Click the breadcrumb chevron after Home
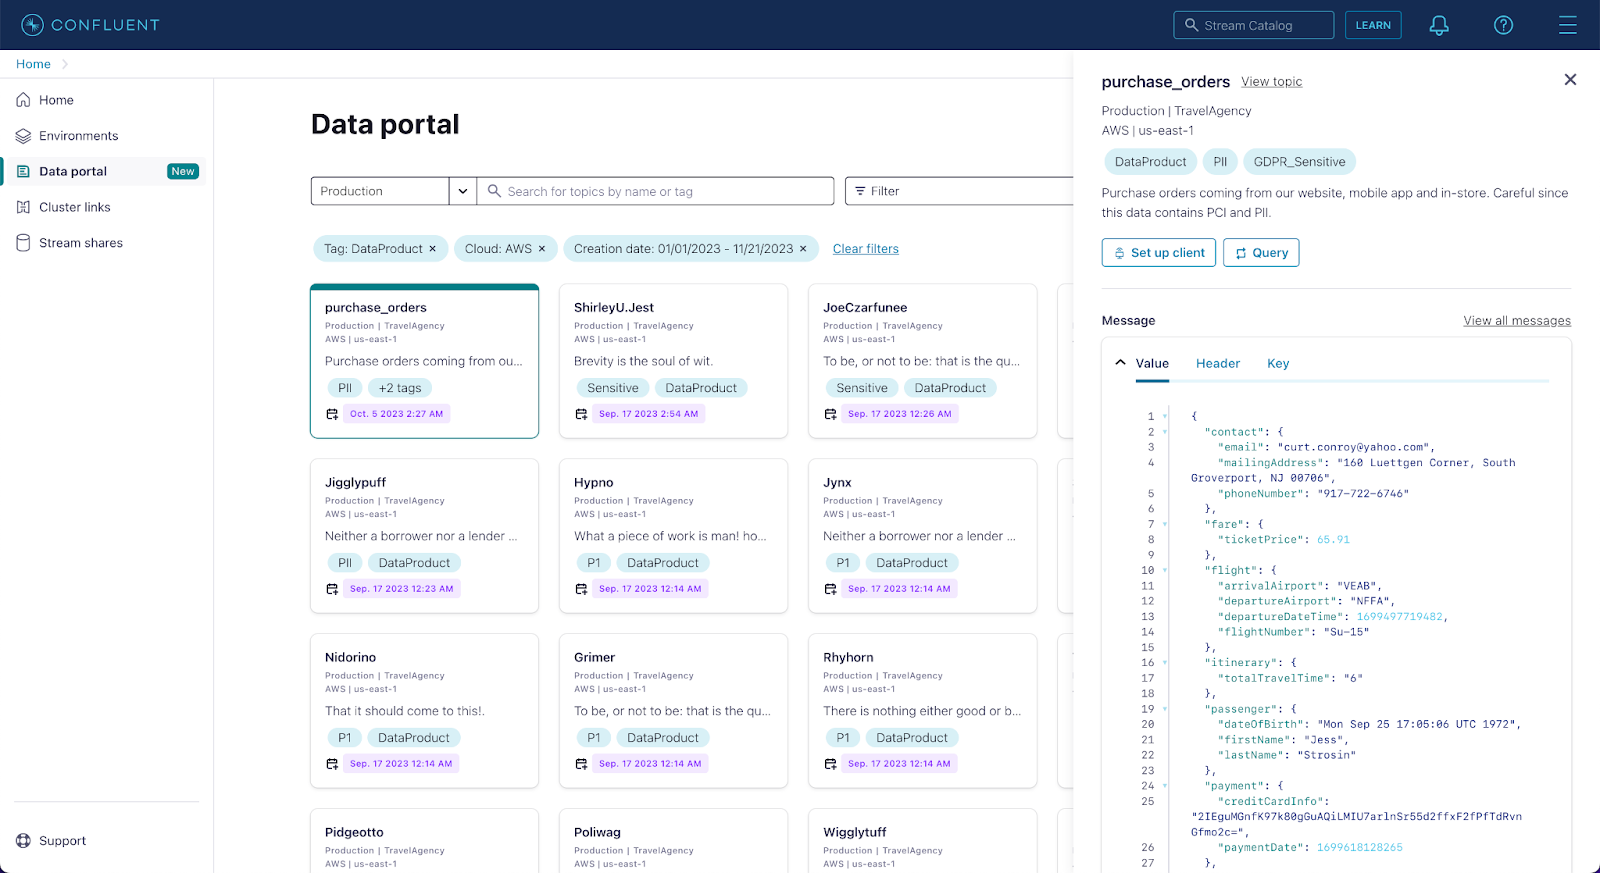Image resolution: width=1600 pixels, height=873 pixels. point(65,64)
